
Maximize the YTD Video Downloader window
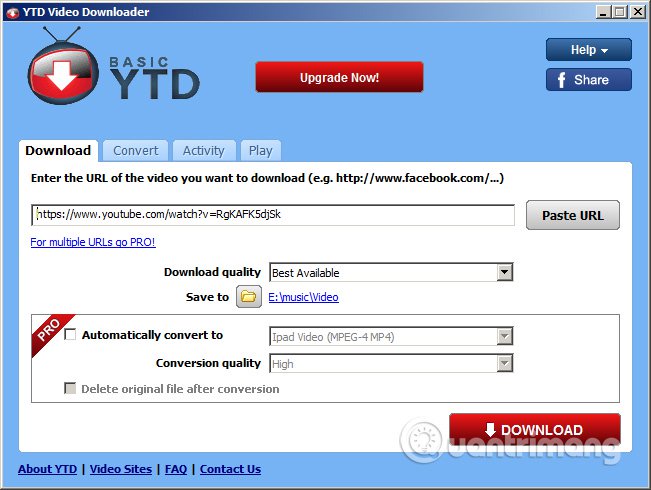620,12
